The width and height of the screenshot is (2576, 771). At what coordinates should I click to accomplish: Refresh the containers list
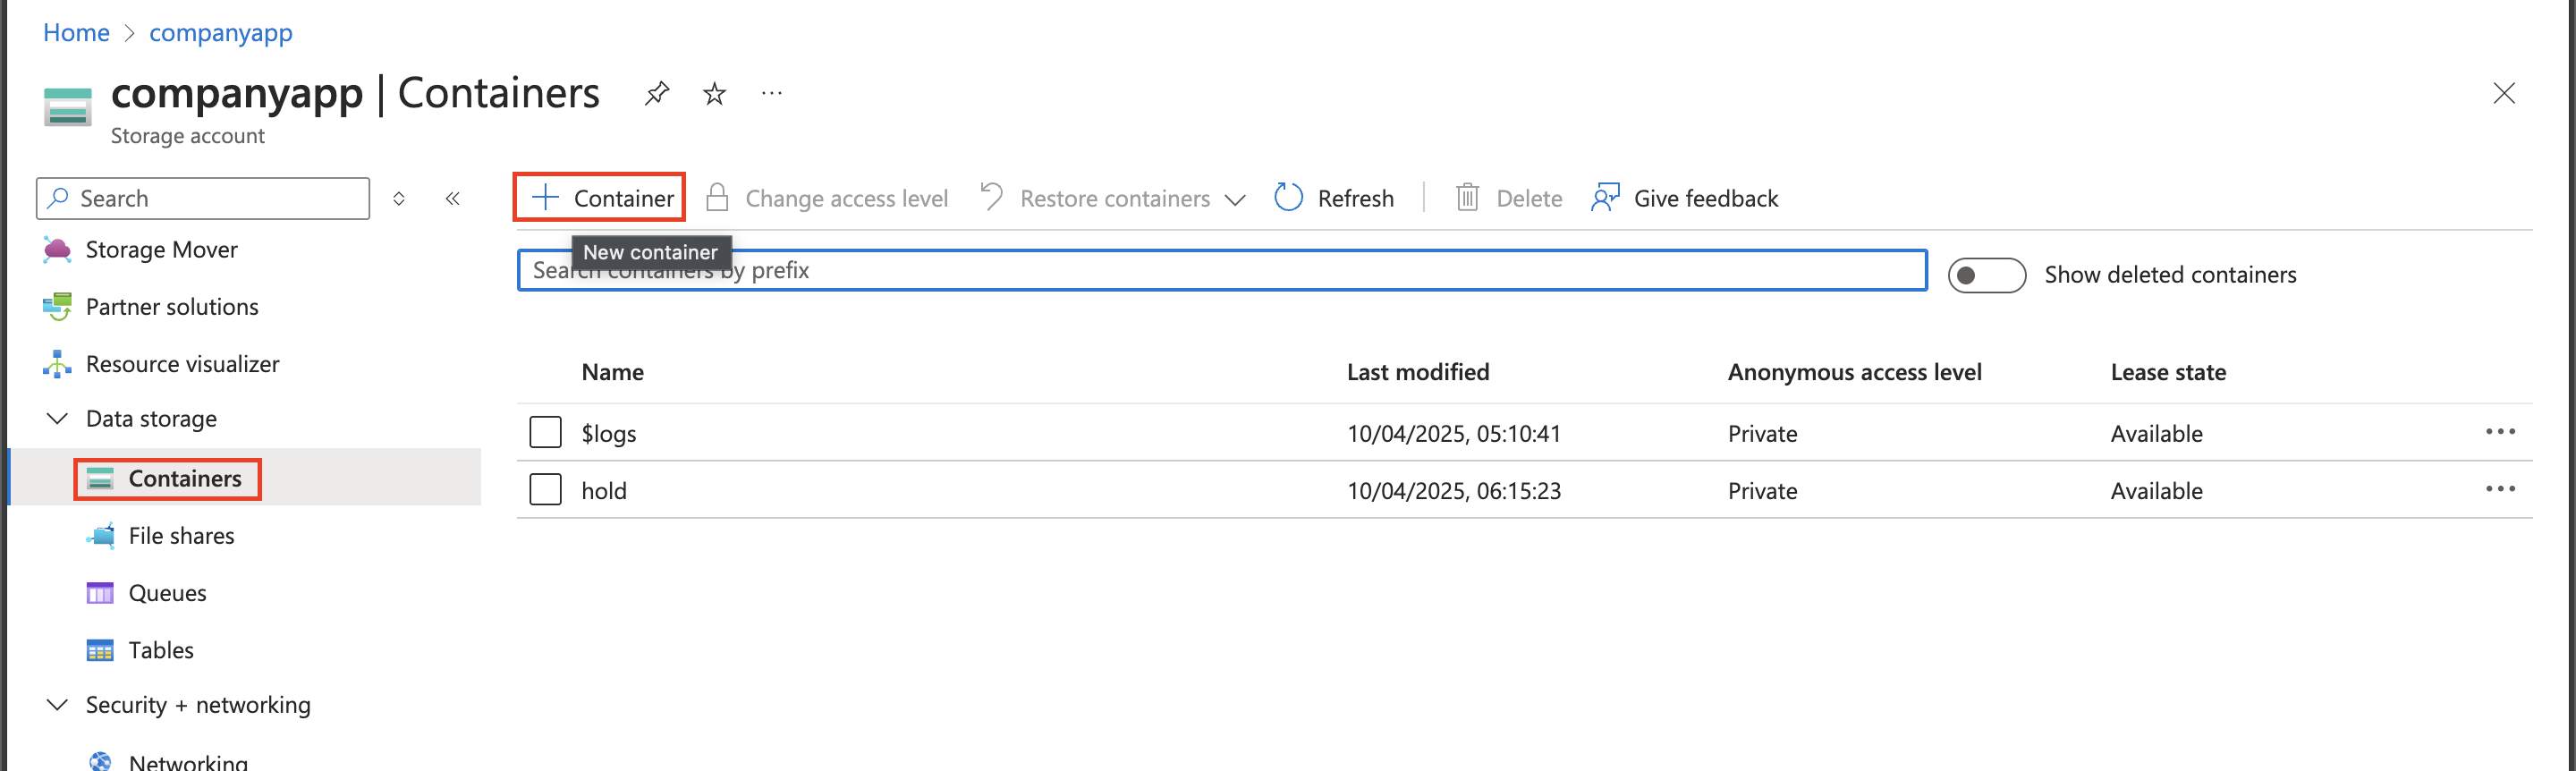pyautogui.click(x=1334, y=198)
